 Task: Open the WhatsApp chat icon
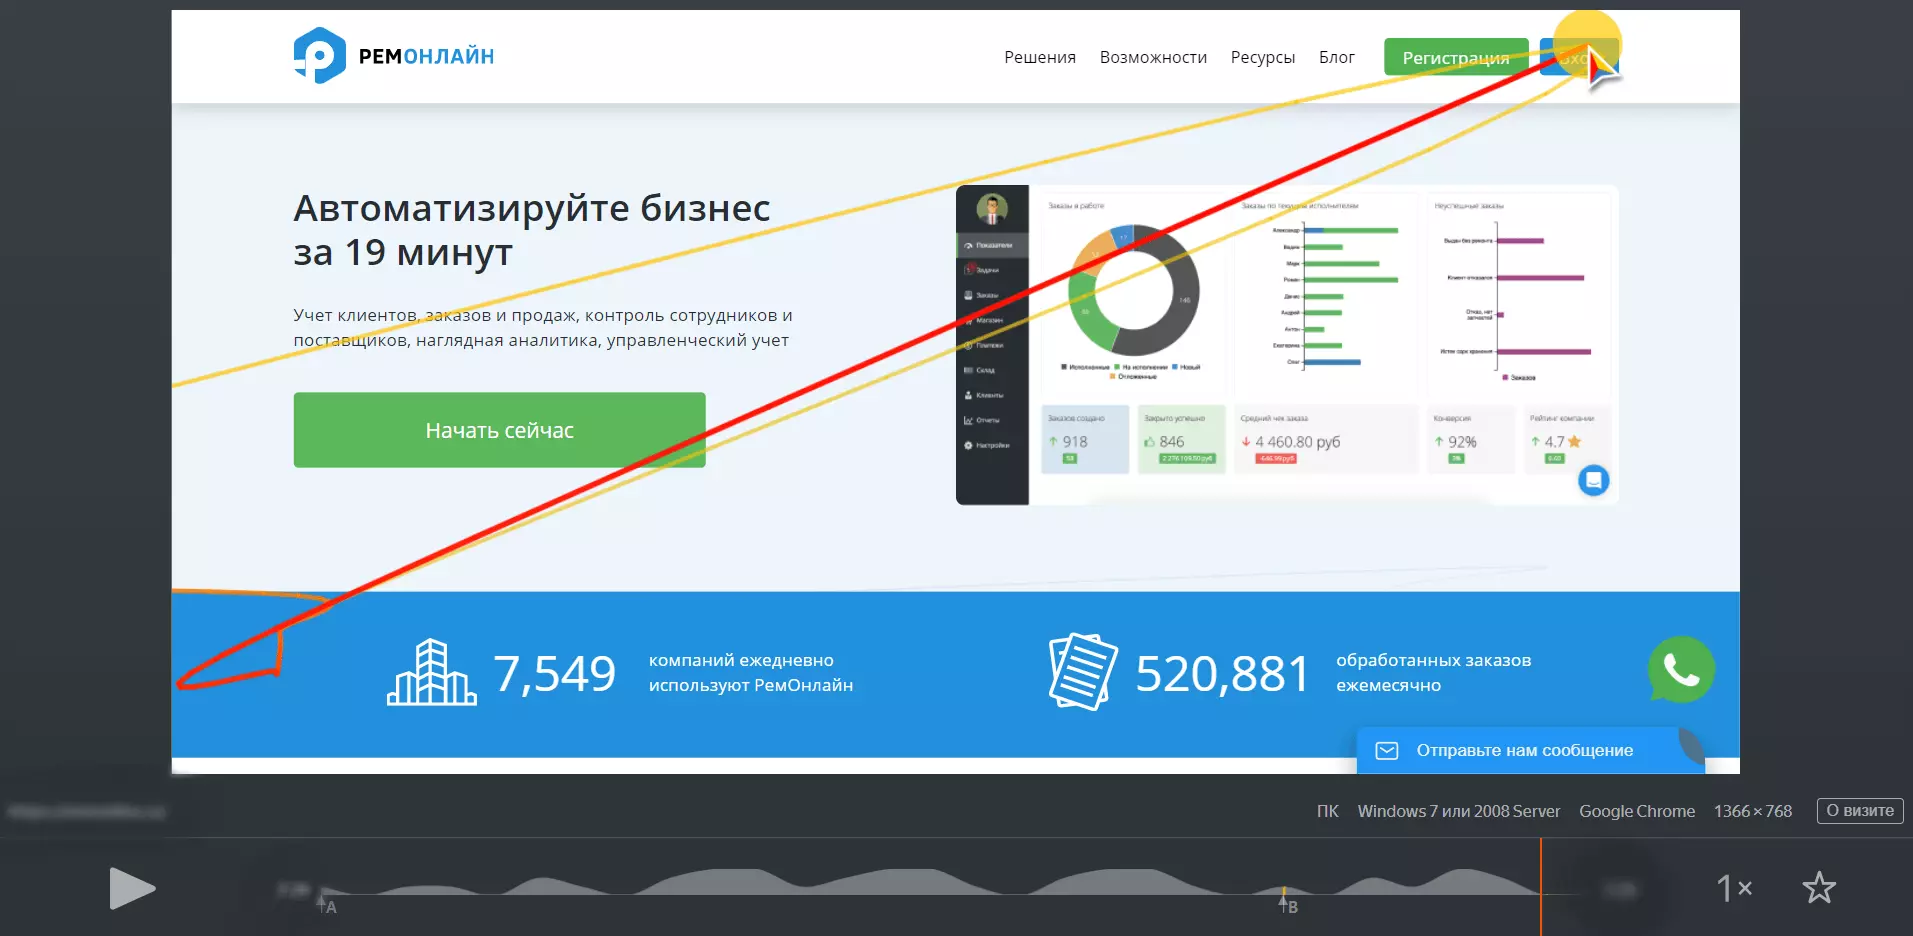click(x=1681, y=670)
